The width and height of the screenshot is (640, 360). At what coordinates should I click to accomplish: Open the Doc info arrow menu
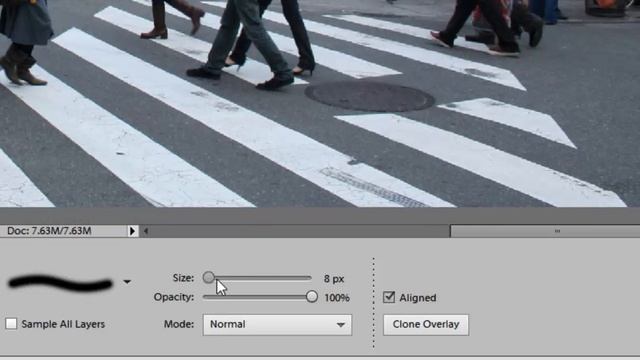click(132, 231)
